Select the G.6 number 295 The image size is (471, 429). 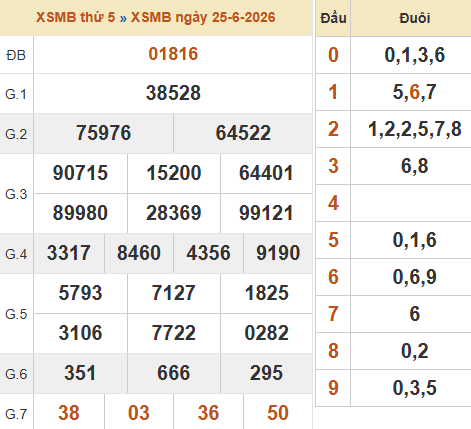click(266, 373)
